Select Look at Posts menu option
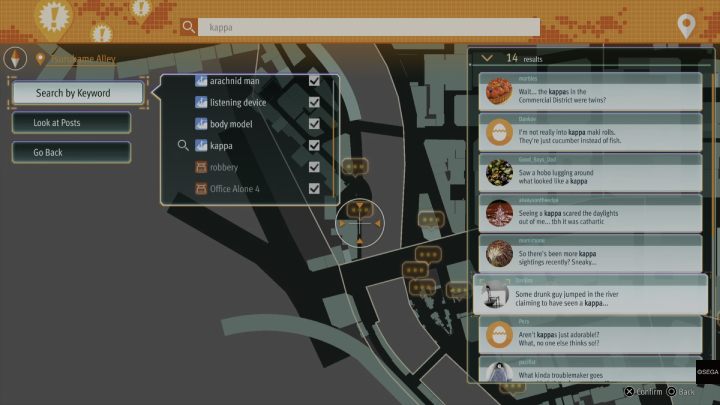The image size is (720, 405). [x=72, y=122]
